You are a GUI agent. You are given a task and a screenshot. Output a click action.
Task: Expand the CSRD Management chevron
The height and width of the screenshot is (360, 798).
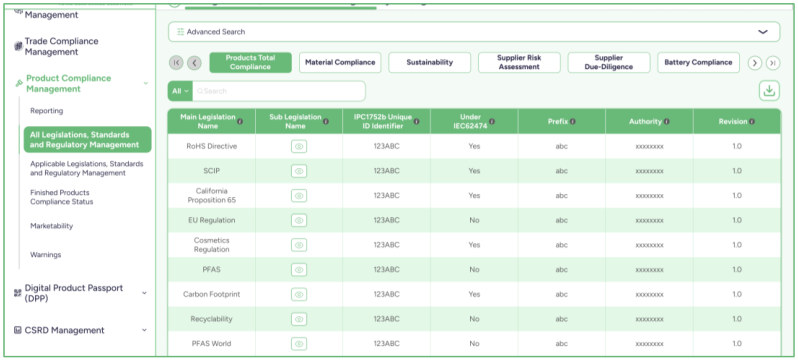(144, 330)
